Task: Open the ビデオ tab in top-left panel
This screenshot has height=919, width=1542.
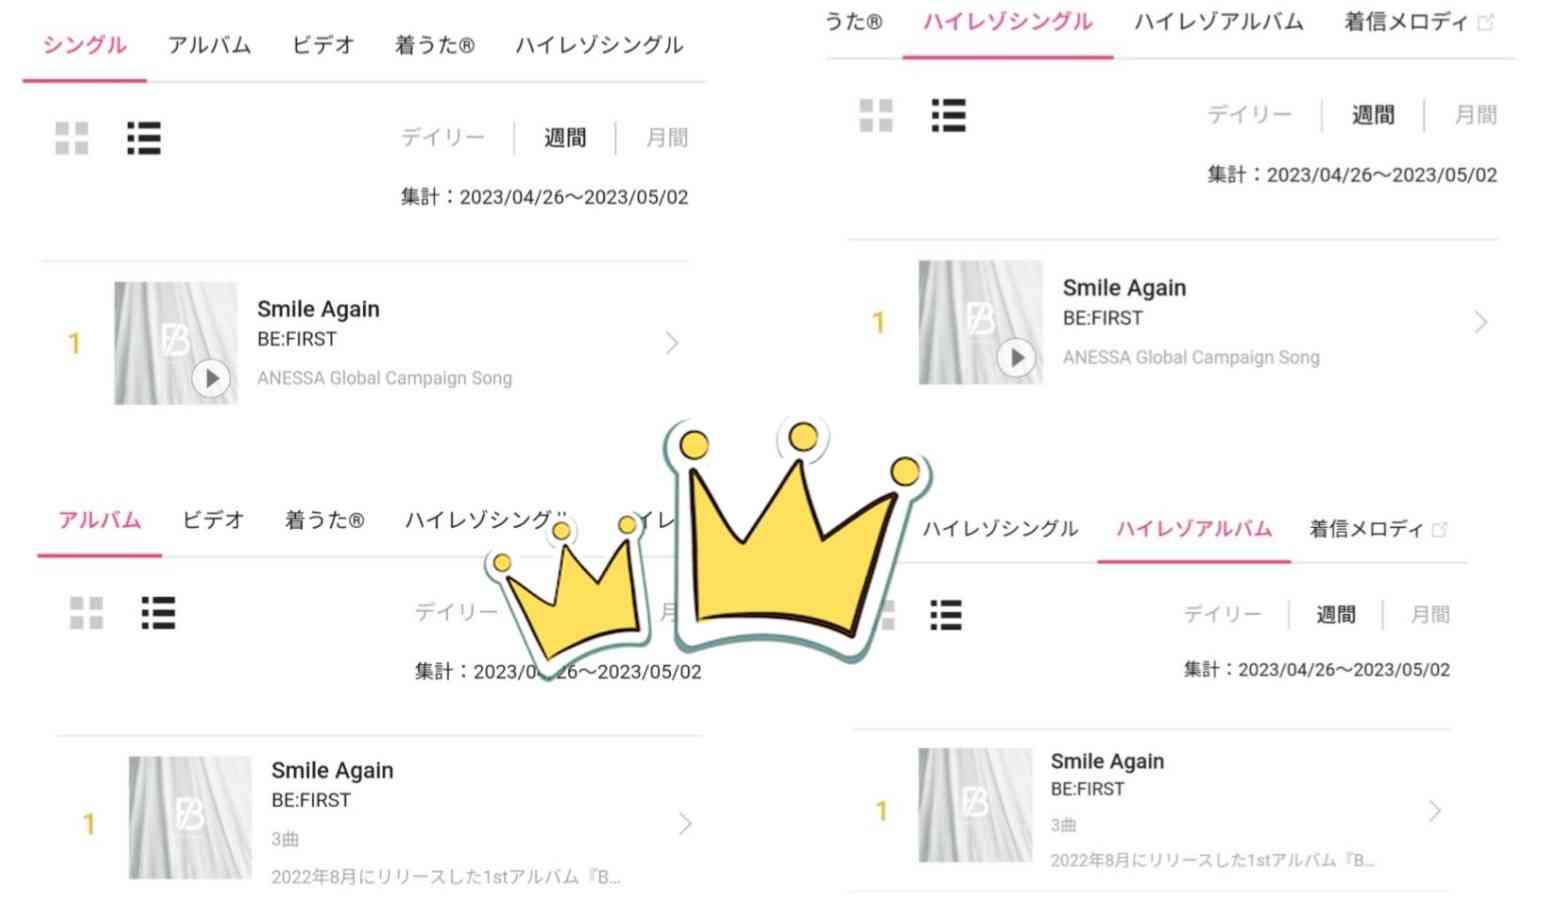Action: (x=322, y=45)
